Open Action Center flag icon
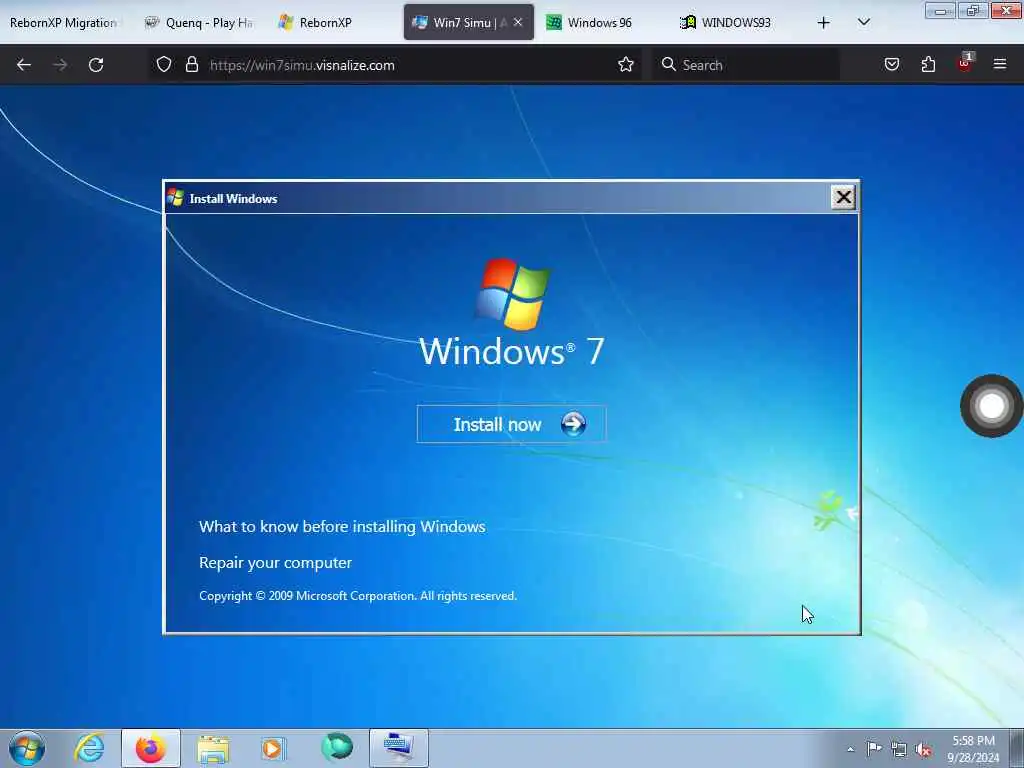This screenshot has height=768, width=1024. tap(874, 749)
